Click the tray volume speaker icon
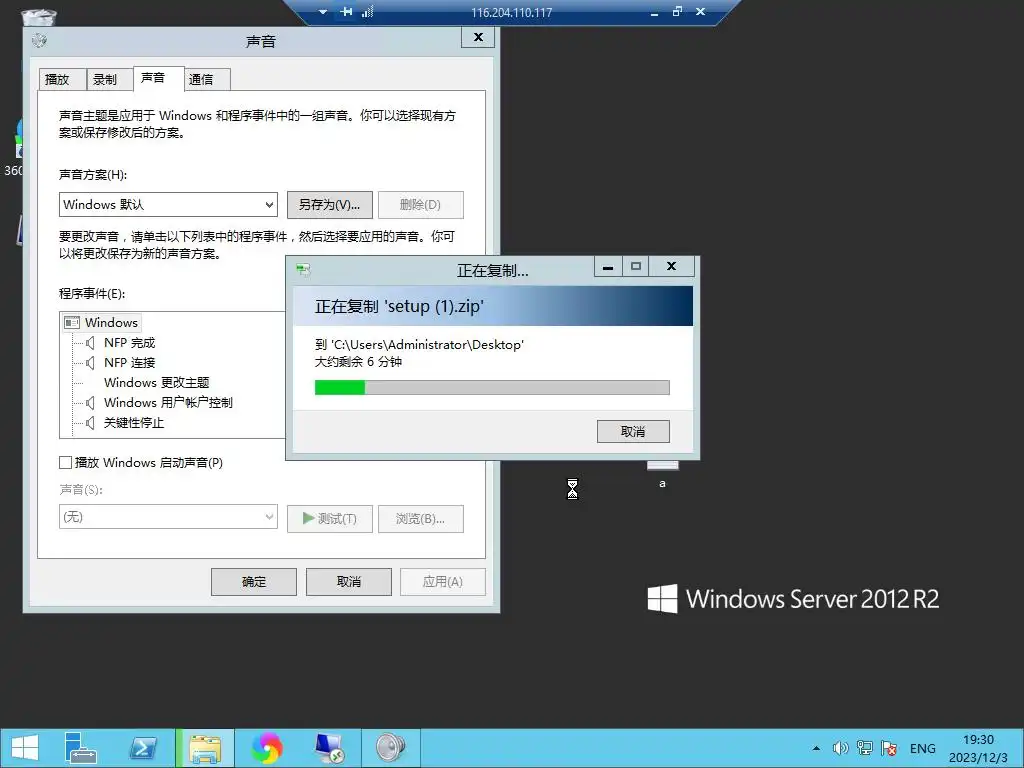 point(840,748)
